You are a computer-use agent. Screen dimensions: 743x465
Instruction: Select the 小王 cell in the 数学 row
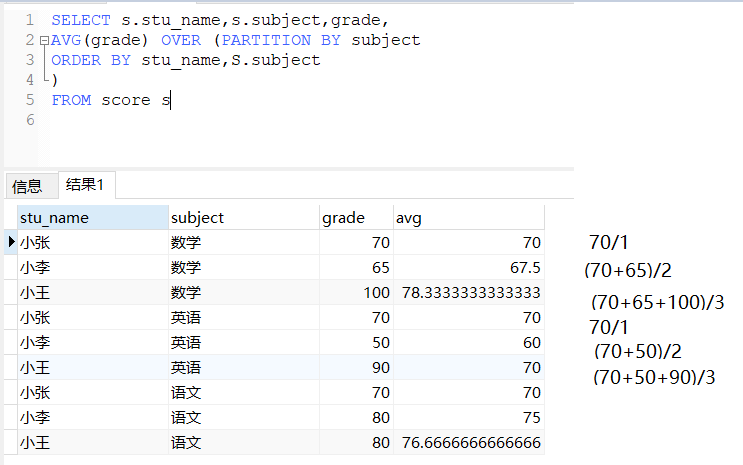click(x=93, y=292)
